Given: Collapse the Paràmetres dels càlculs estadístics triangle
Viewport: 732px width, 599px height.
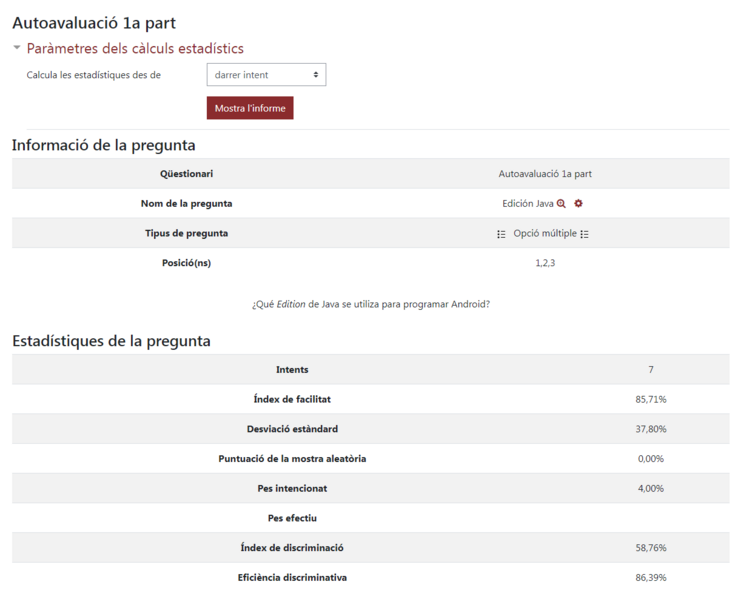Looking at the screenshot, I should tap(17, 48).
